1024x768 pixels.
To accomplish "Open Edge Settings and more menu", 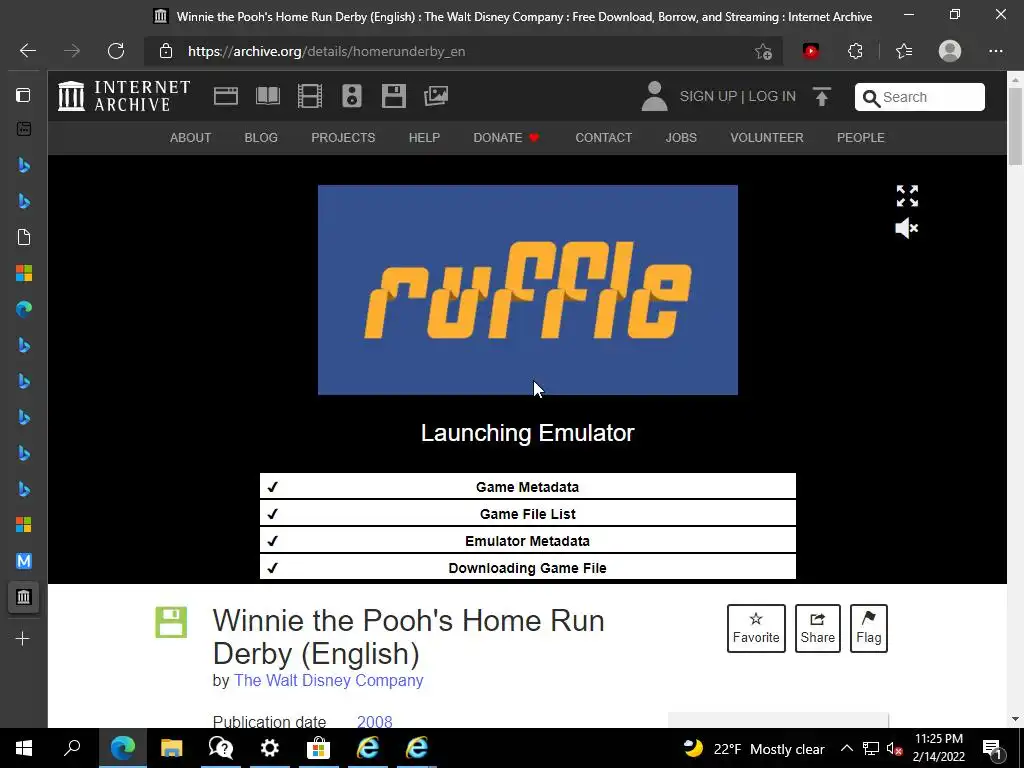I will click(x=995, y=51).
